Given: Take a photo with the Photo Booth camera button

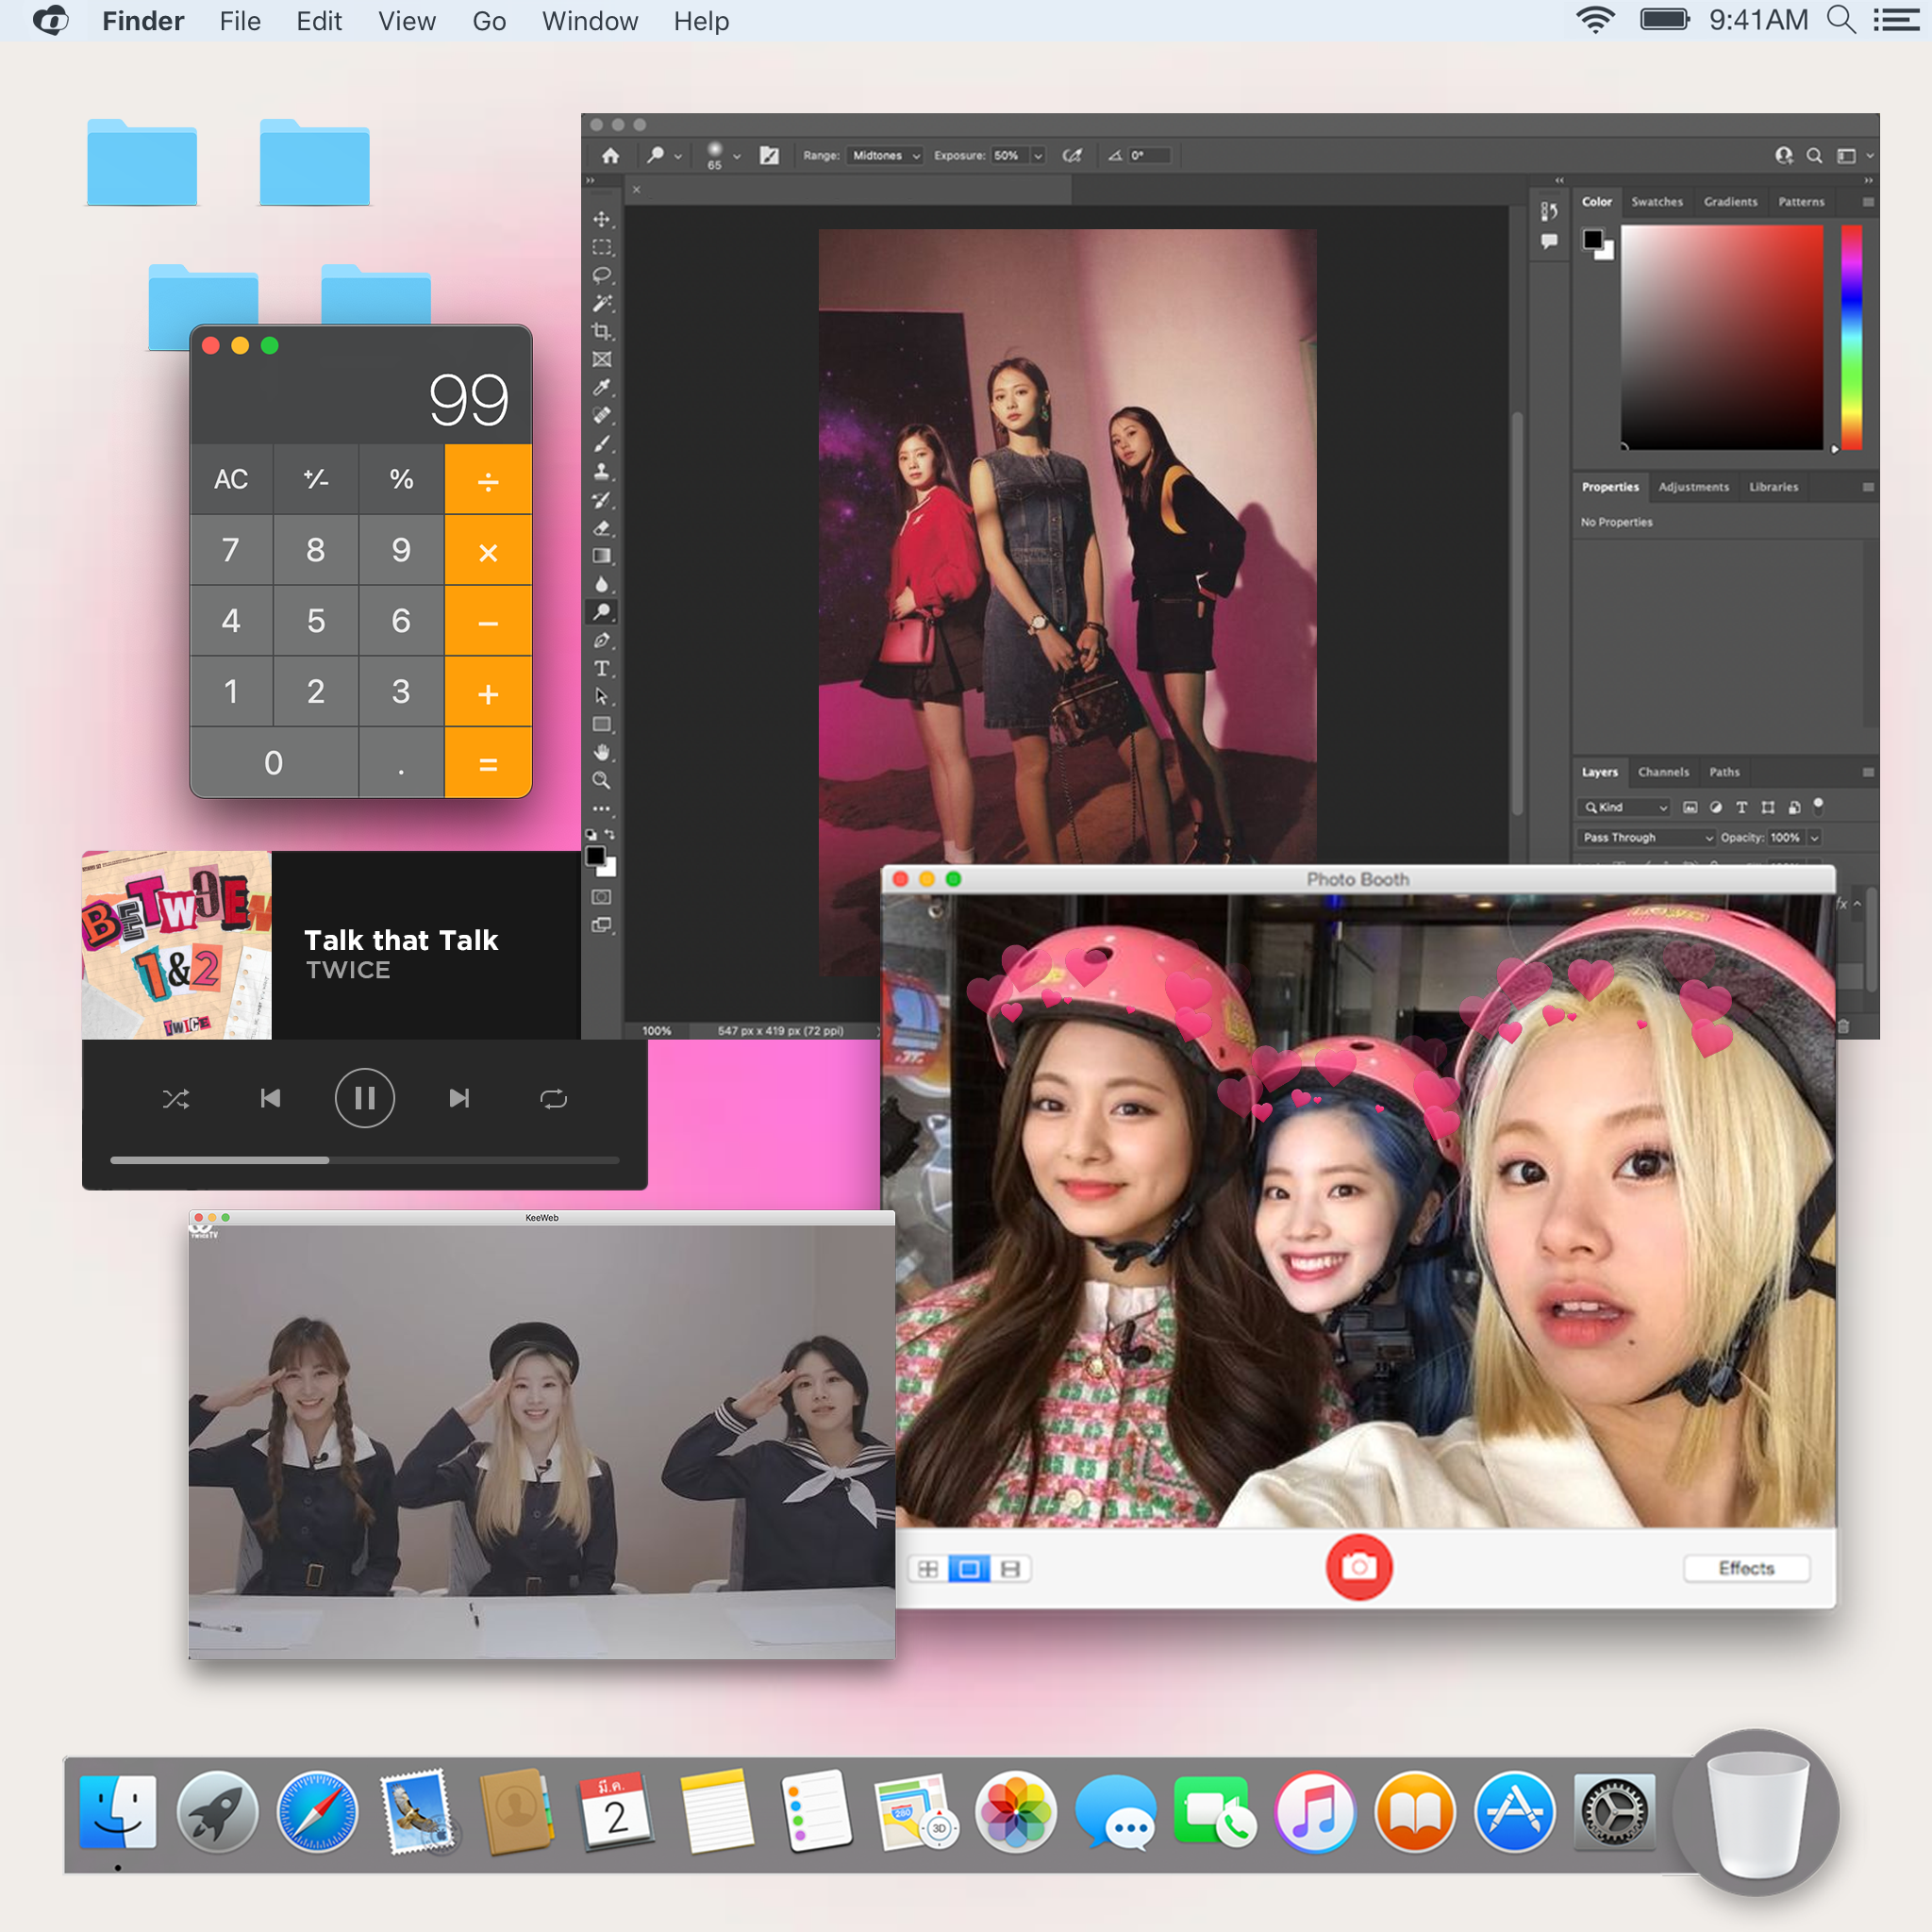Looking at the screenshot, I should pyautogui.click(x=1360, y=1568).
